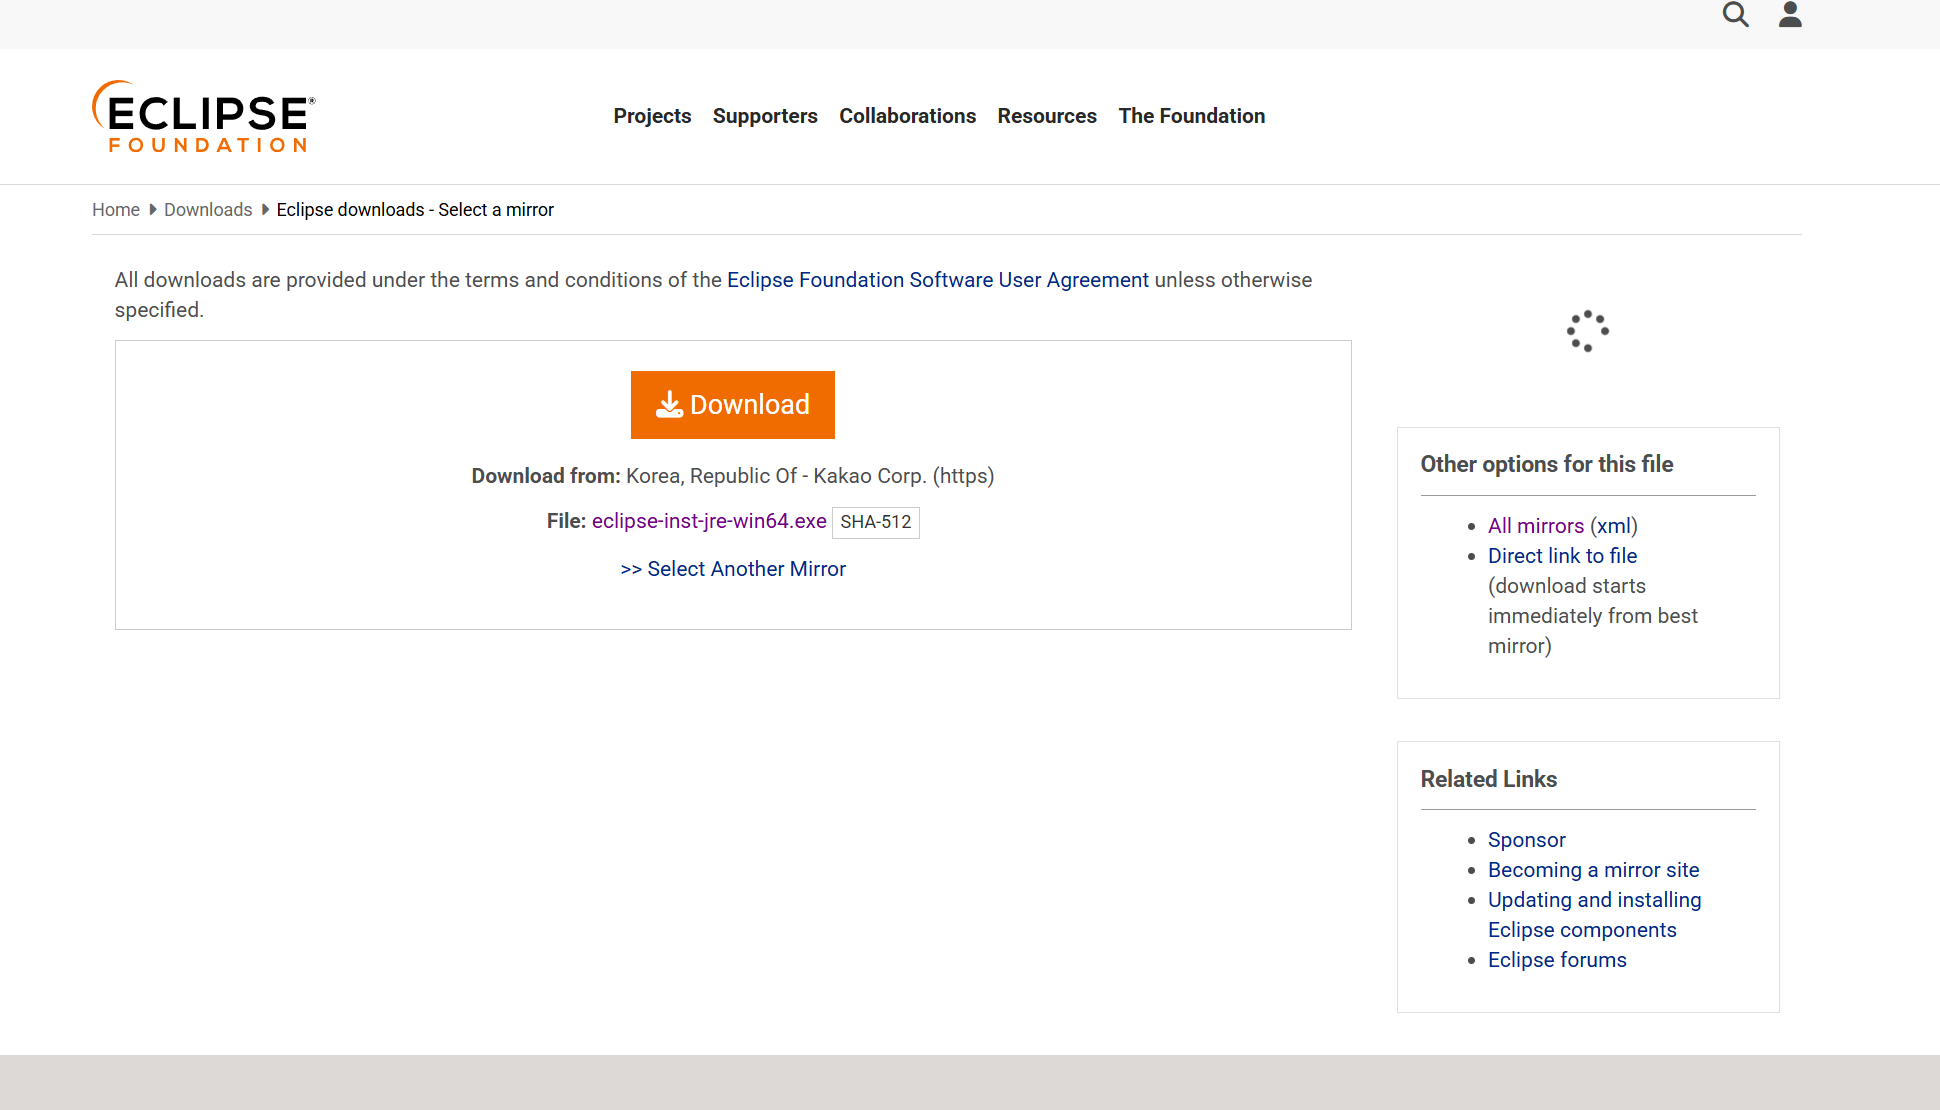The height and width of the screenshot is (1110, 1940).
Task: Open the Supporters menu
Action: coord(765,116)
